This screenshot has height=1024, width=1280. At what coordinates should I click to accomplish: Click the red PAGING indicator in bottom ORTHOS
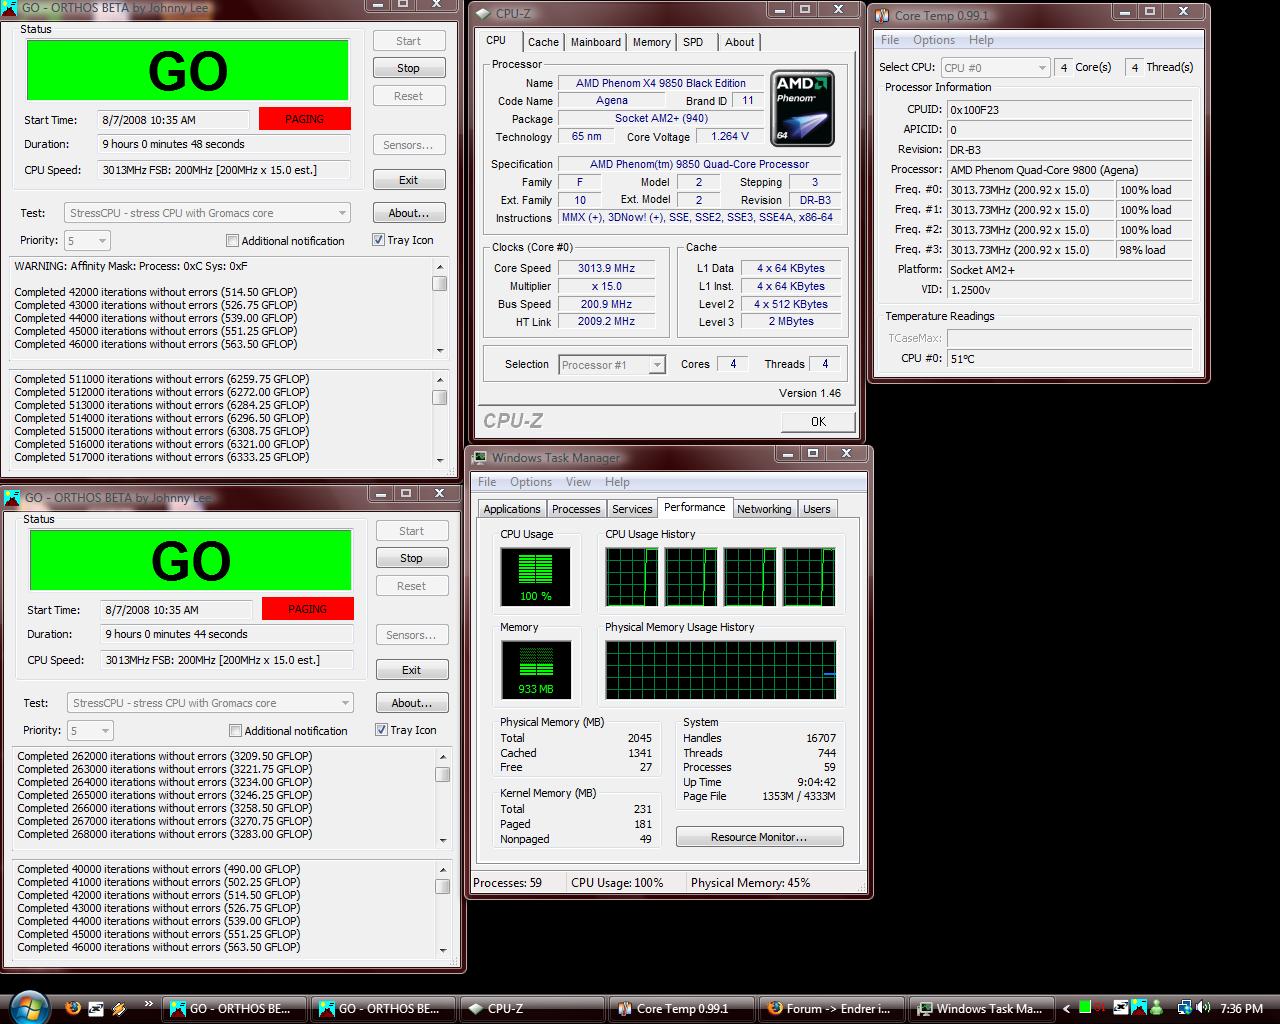point(307,608)
